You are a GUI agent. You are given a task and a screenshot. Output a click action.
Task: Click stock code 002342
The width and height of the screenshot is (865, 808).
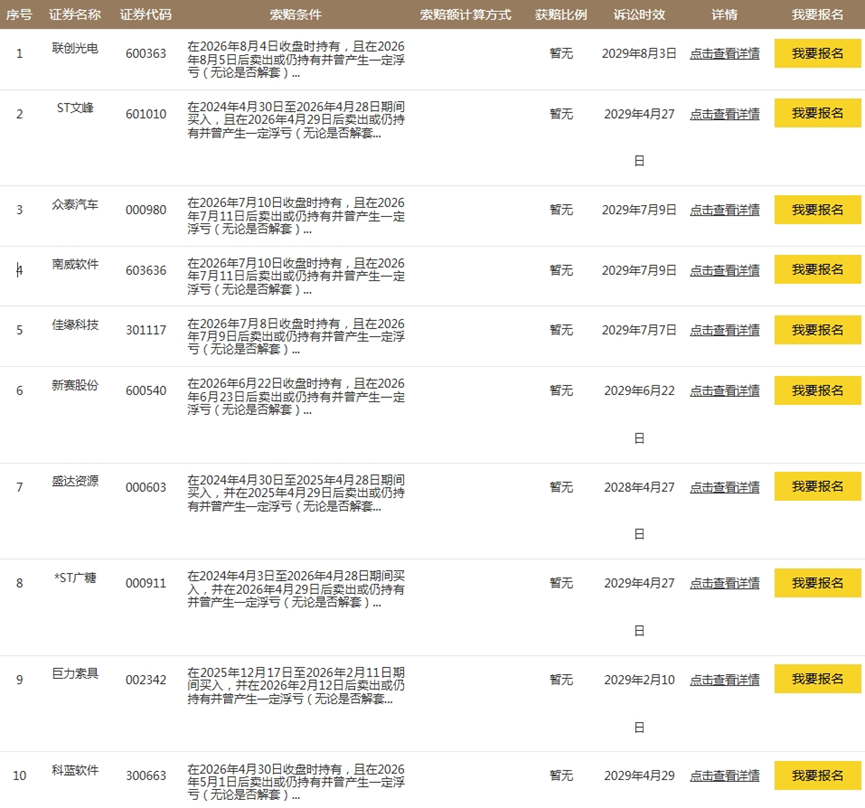146,679
